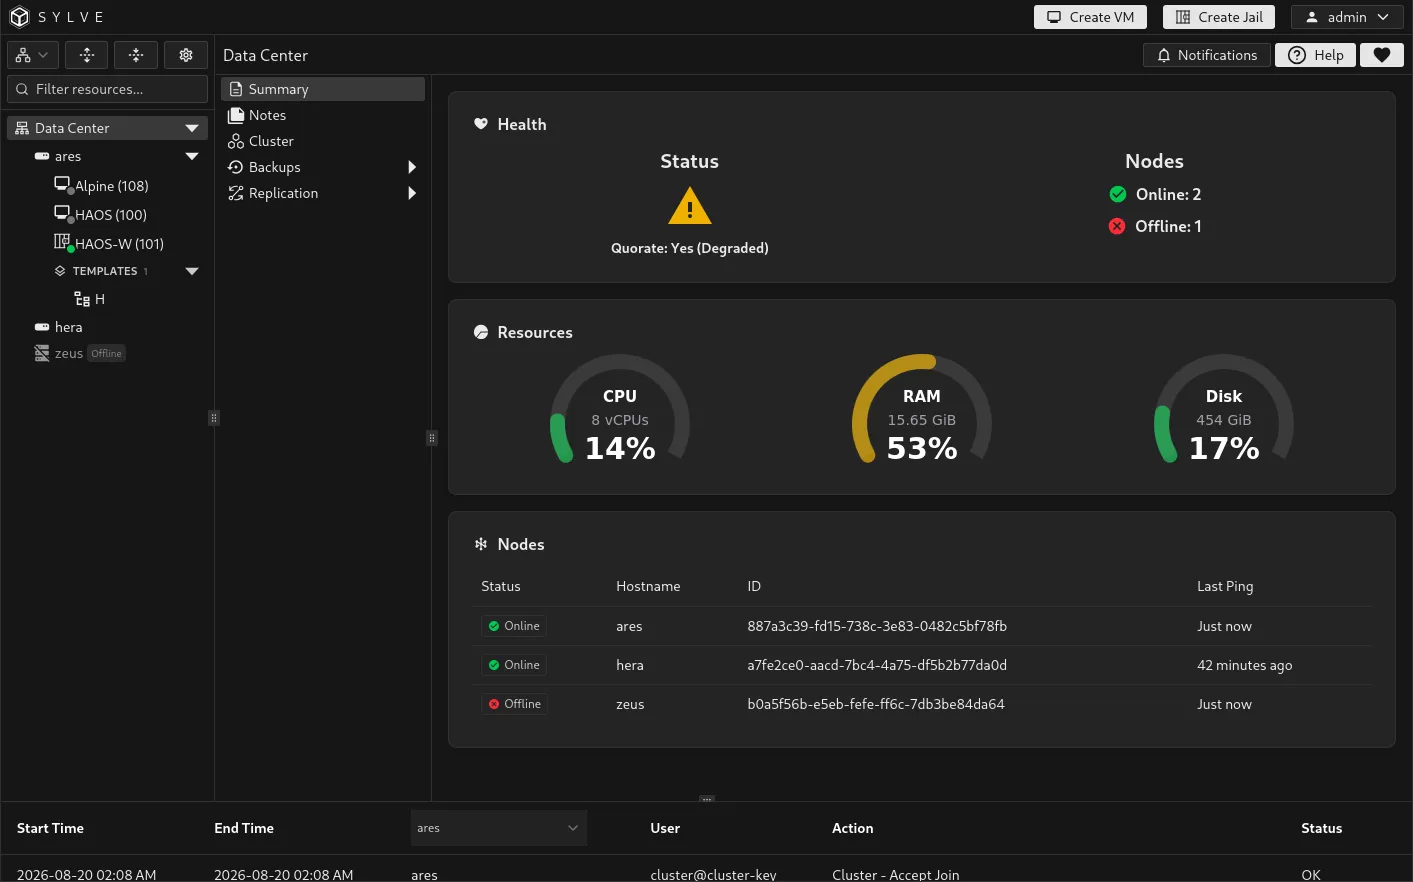Collapse the TEMPLATES group arrow
1413x882 pixels.
pyautogui.click(x=192, y=271)
